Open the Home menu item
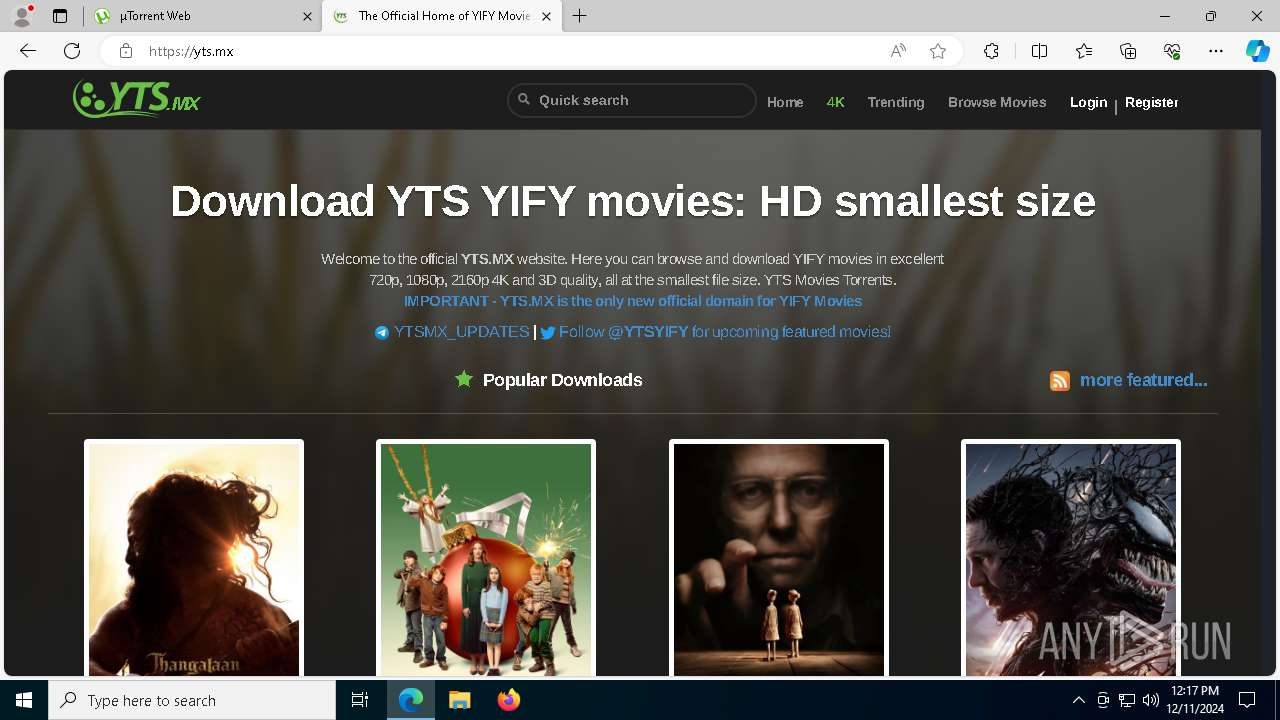 tap(785, 102)
